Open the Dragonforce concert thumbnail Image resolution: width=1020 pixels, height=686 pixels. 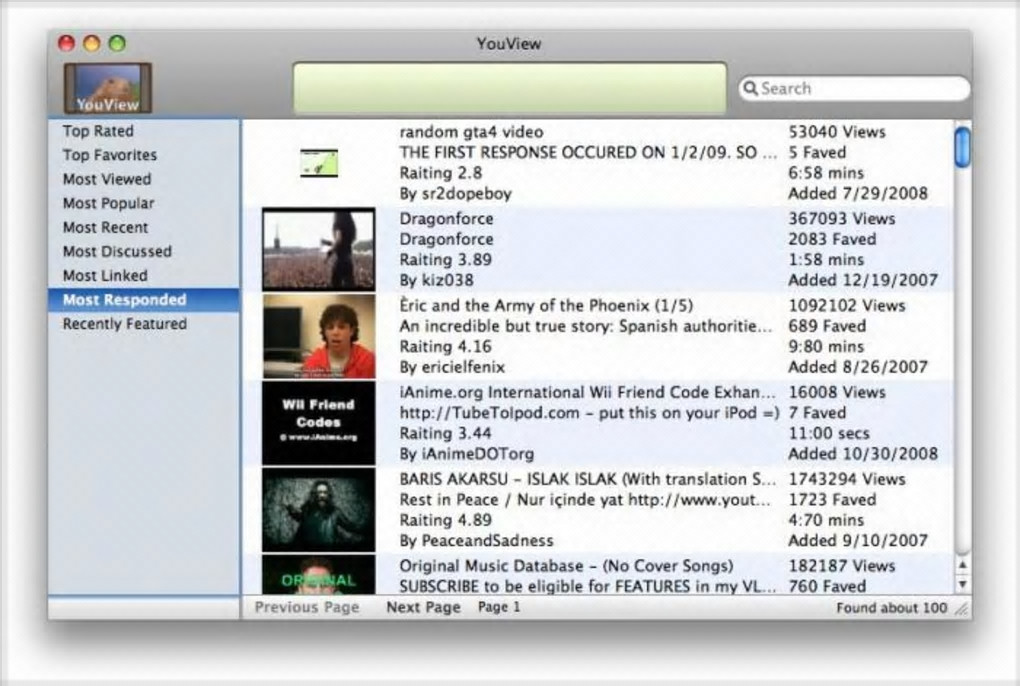click(319, 250)
